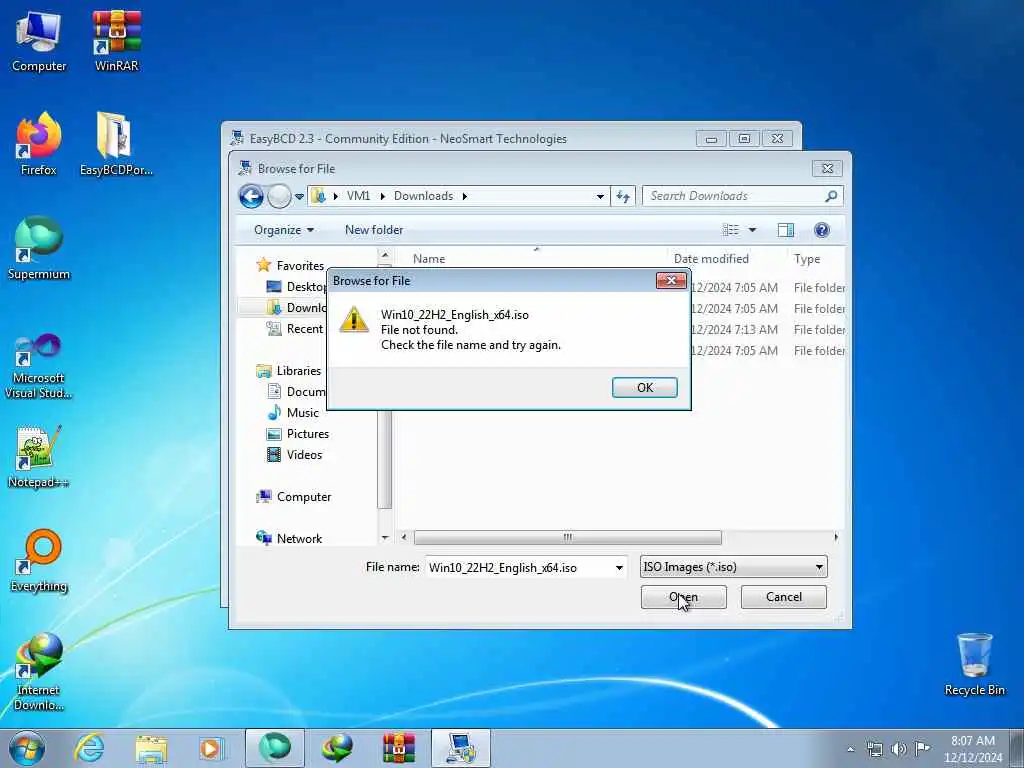Select Documents library in navigation pane

click(296, 391)
